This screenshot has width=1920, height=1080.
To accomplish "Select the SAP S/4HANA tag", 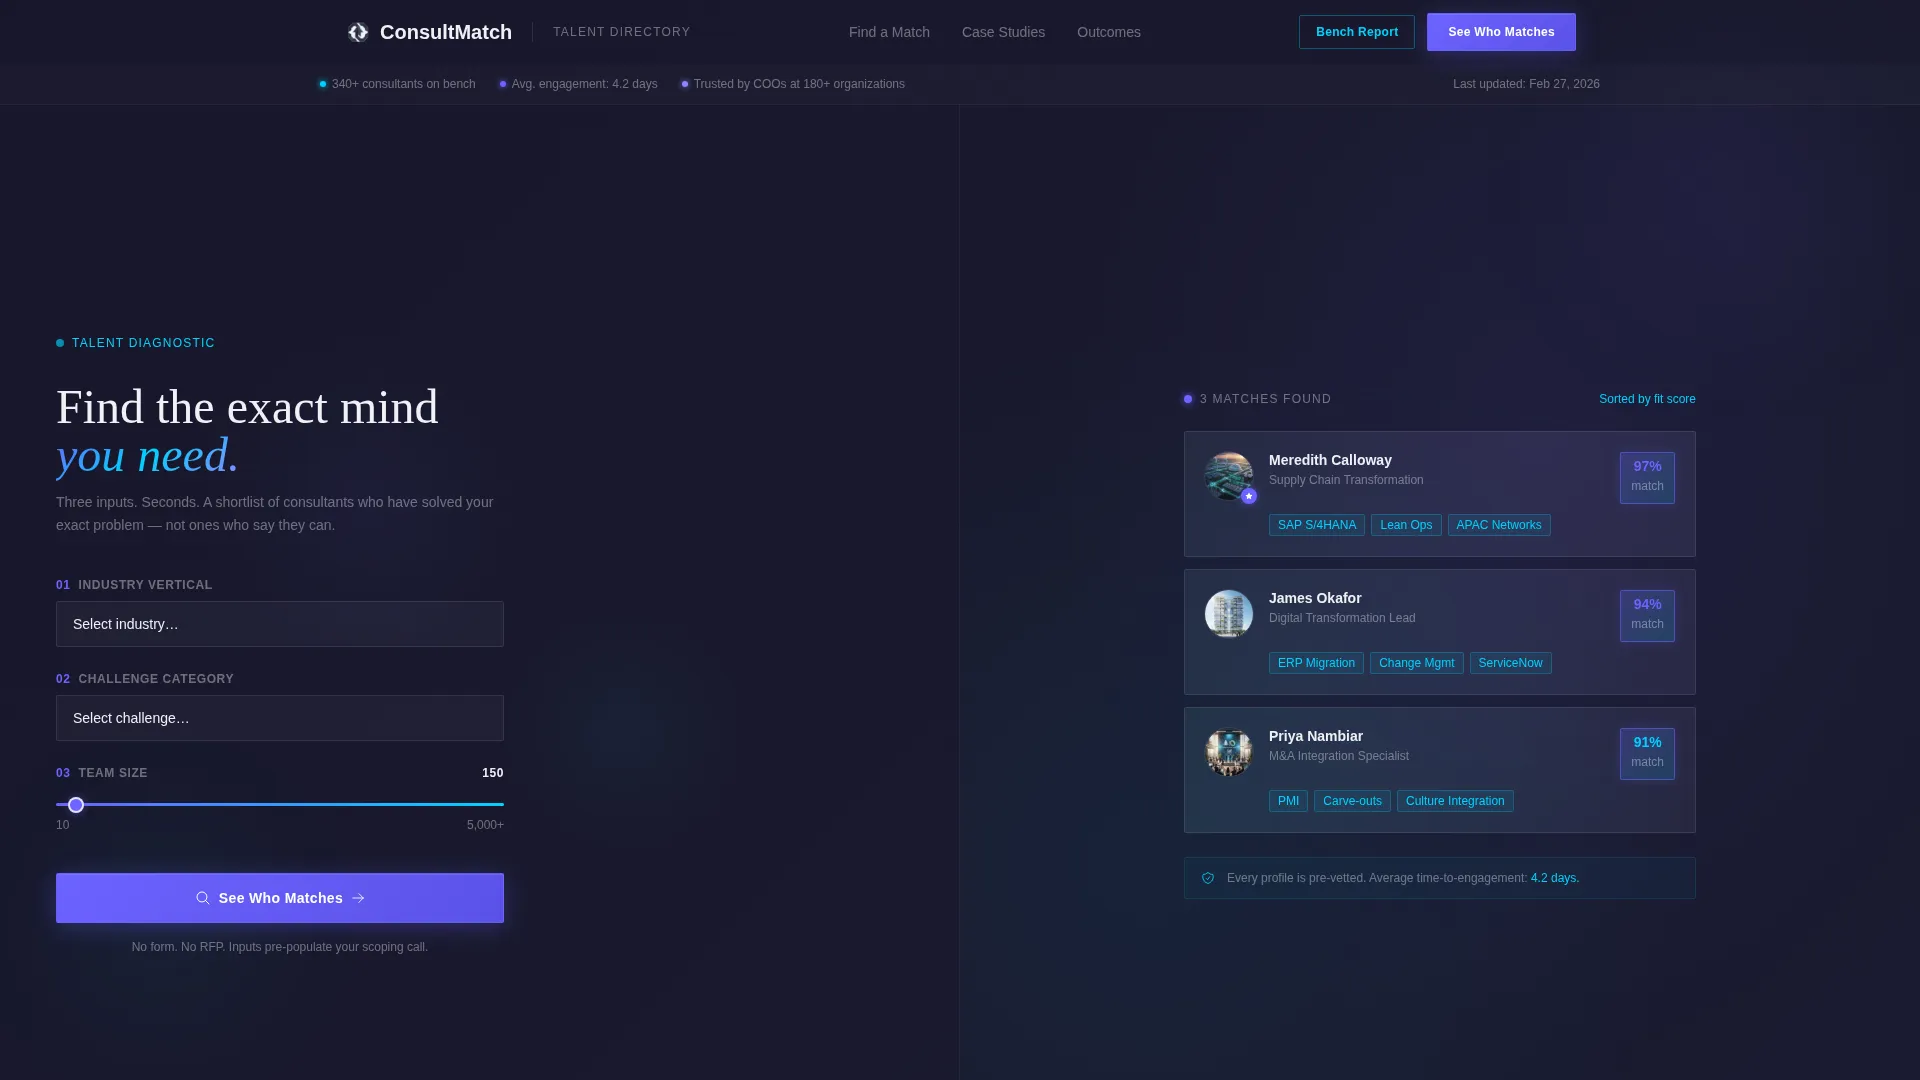I will pyautogui.click(x=1316, y=525).
